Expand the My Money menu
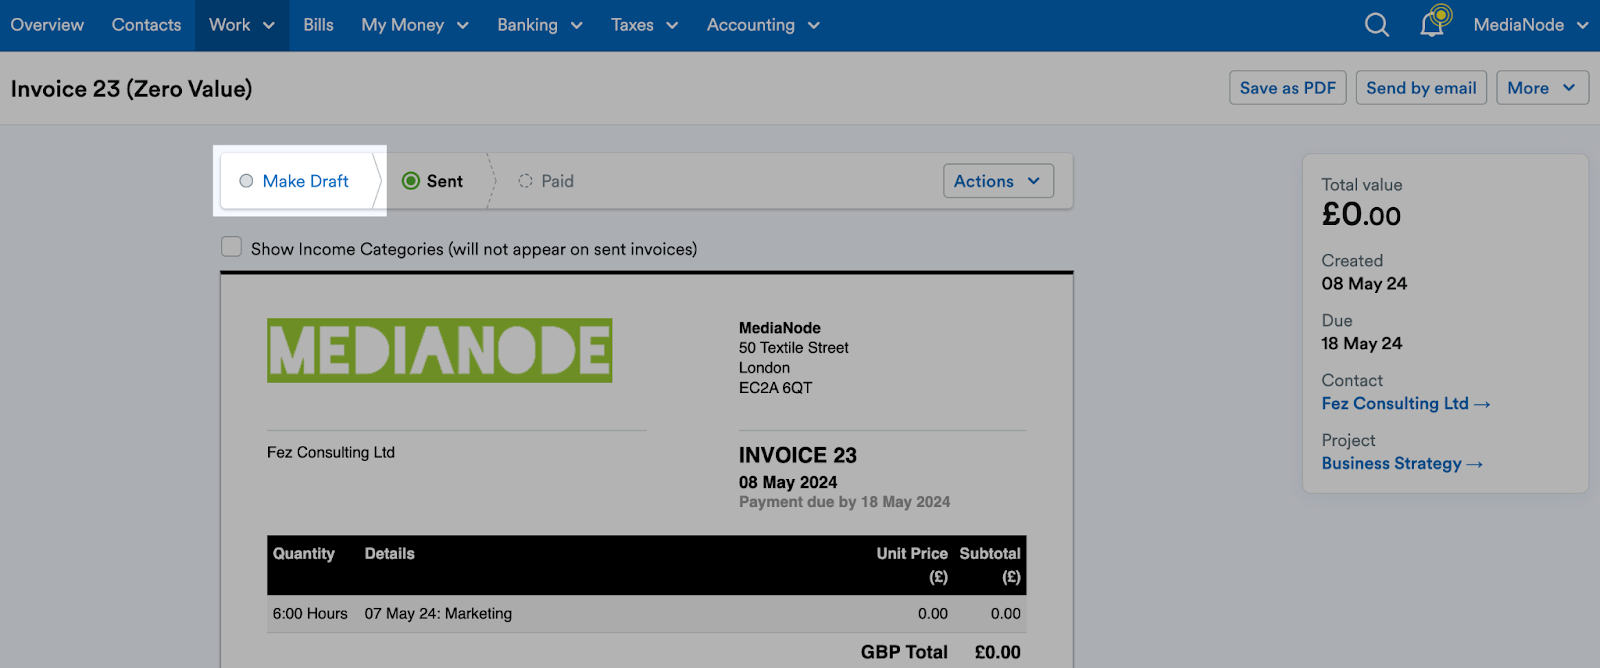 (x=415, y=25)
